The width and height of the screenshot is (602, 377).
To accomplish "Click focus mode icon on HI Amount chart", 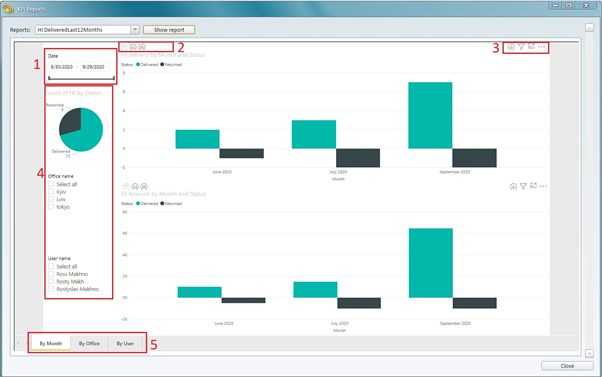I will tap(533, 186).
